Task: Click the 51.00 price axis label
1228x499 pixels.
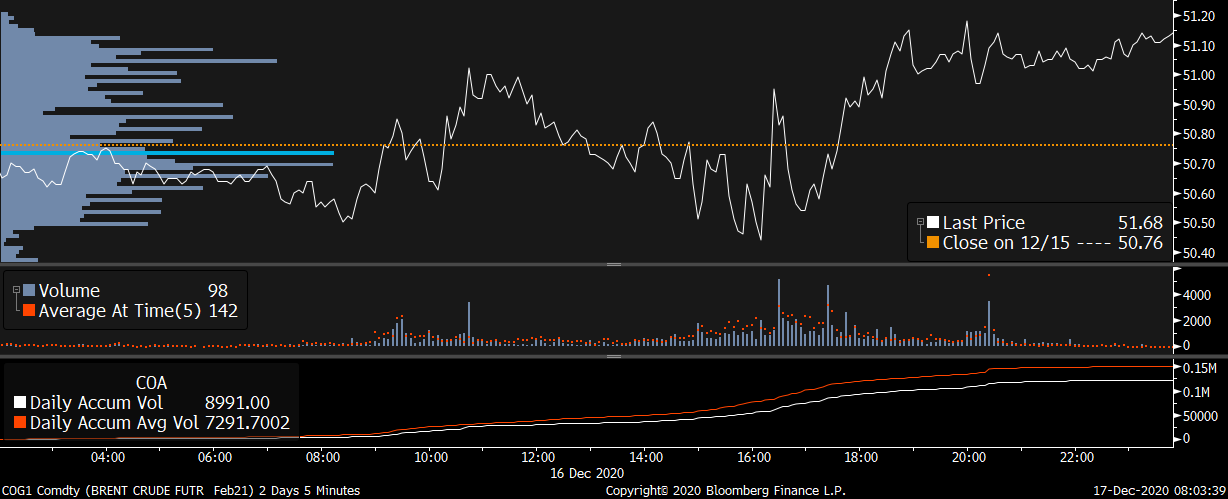Action: click(x=1199, y=75)
